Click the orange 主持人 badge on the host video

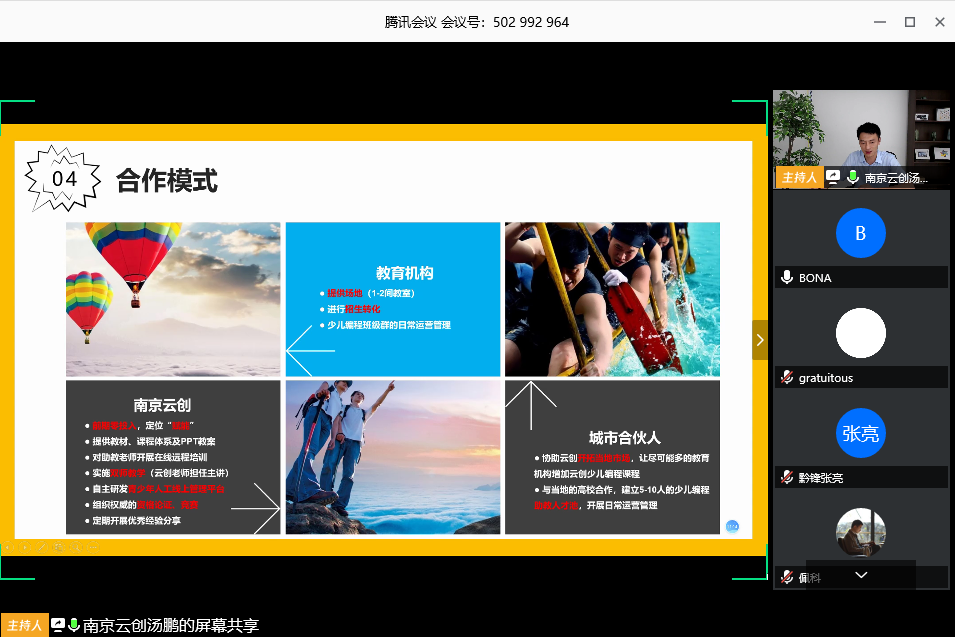click(798, 177)
